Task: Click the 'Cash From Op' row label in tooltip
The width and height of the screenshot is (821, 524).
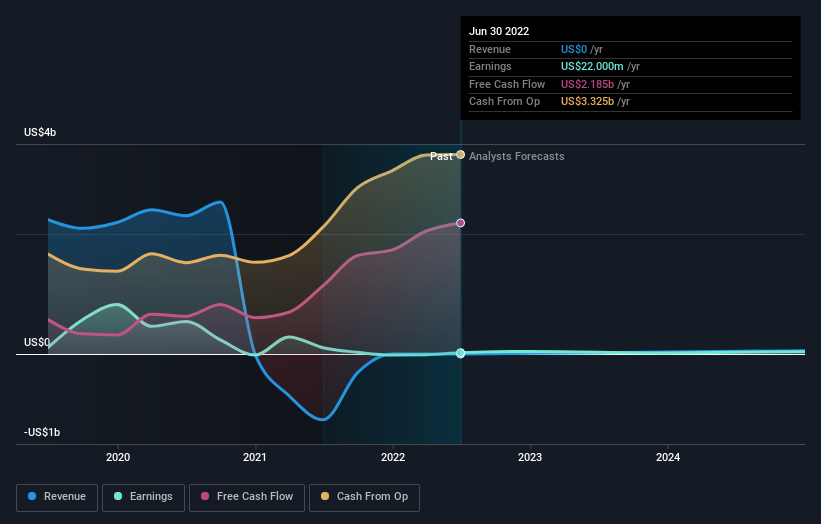Action: coord(504,102)
